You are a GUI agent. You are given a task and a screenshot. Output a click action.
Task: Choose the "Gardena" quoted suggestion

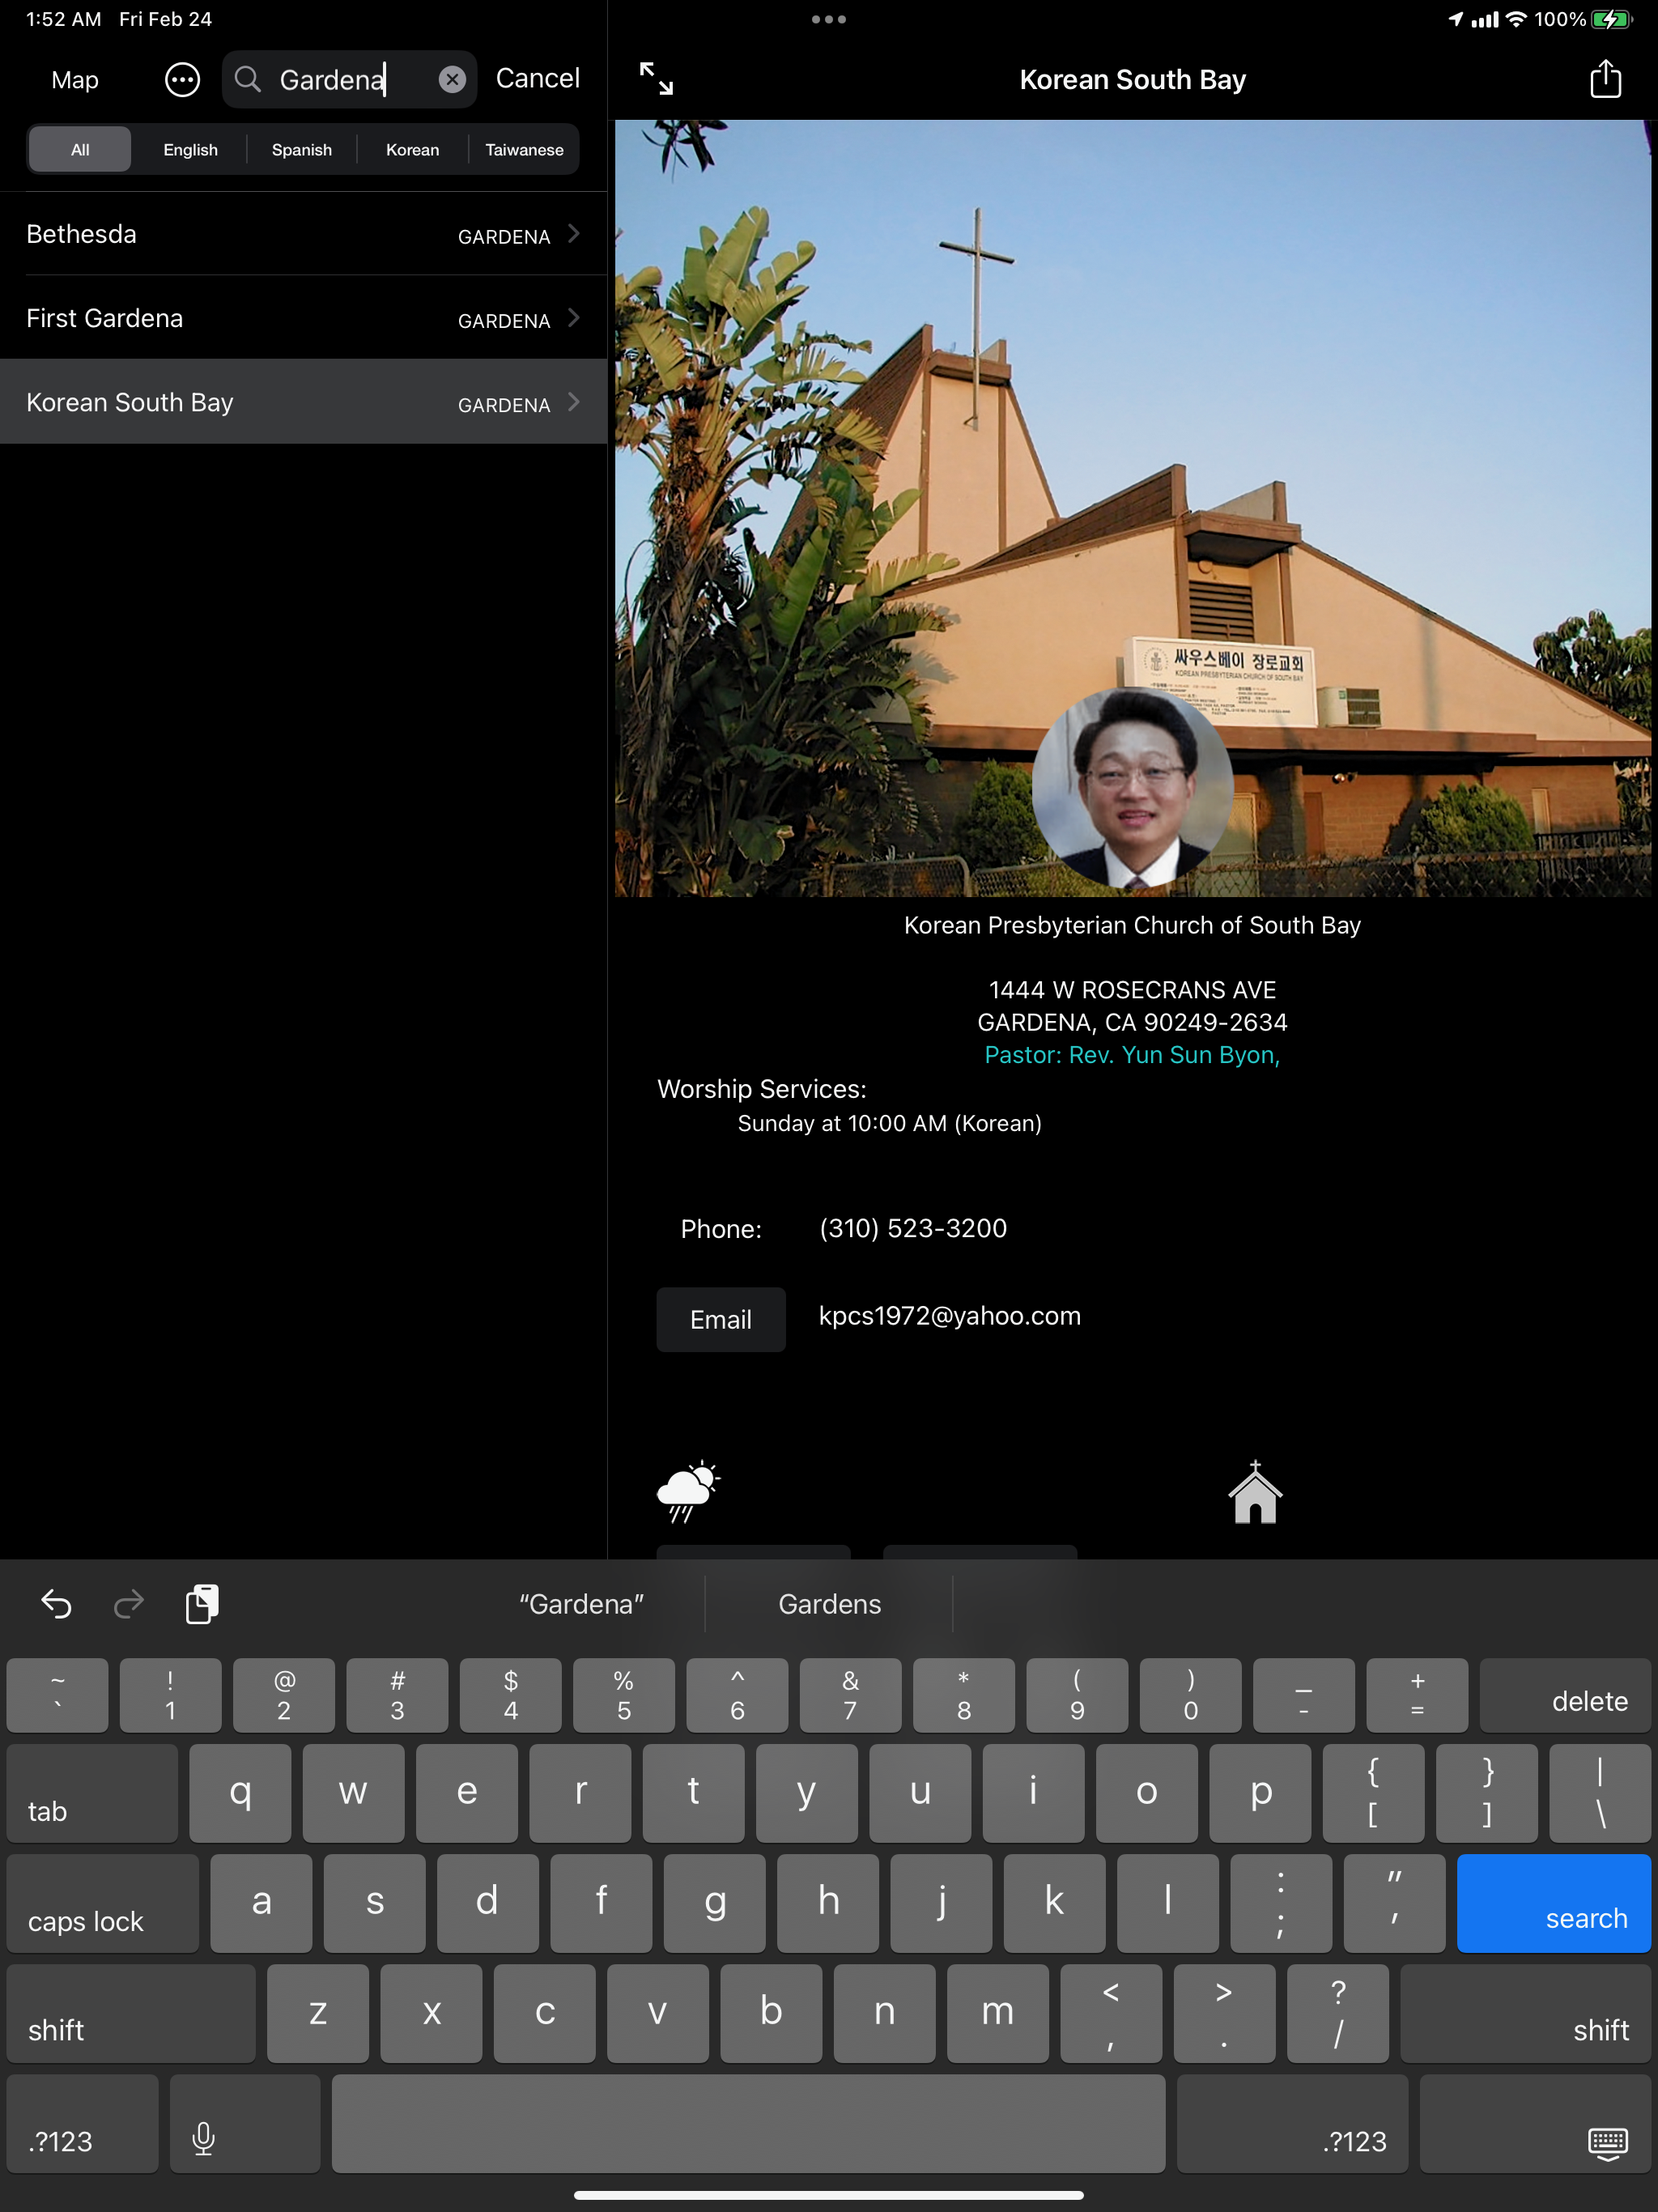[x=581, y=1604]
